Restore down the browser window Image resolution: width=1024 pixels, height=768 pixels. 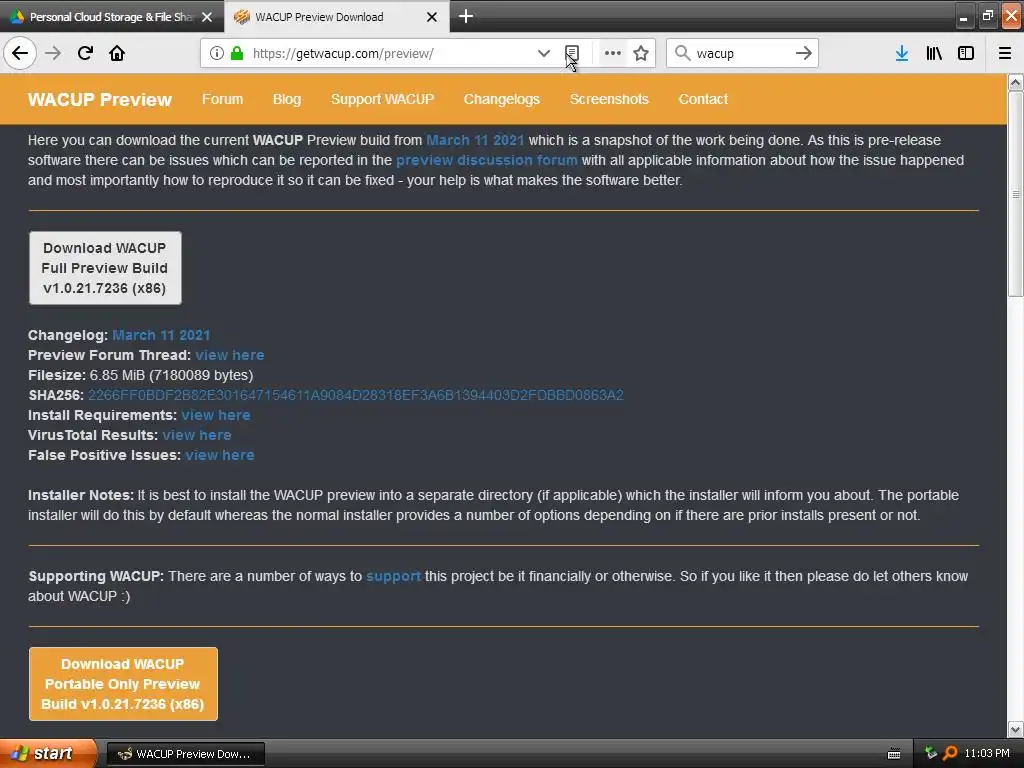(987, 16)
